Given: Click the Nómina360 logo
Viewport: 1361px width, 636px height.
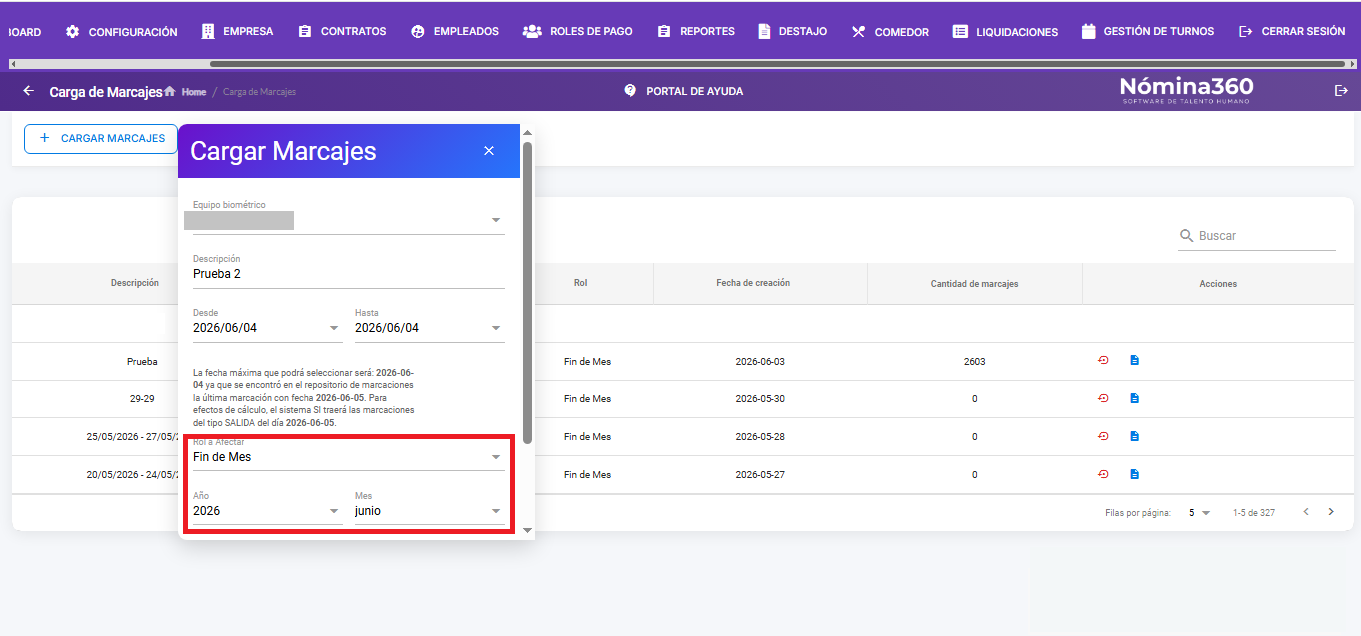Looking at the screenshot, I should [1186, 90].
